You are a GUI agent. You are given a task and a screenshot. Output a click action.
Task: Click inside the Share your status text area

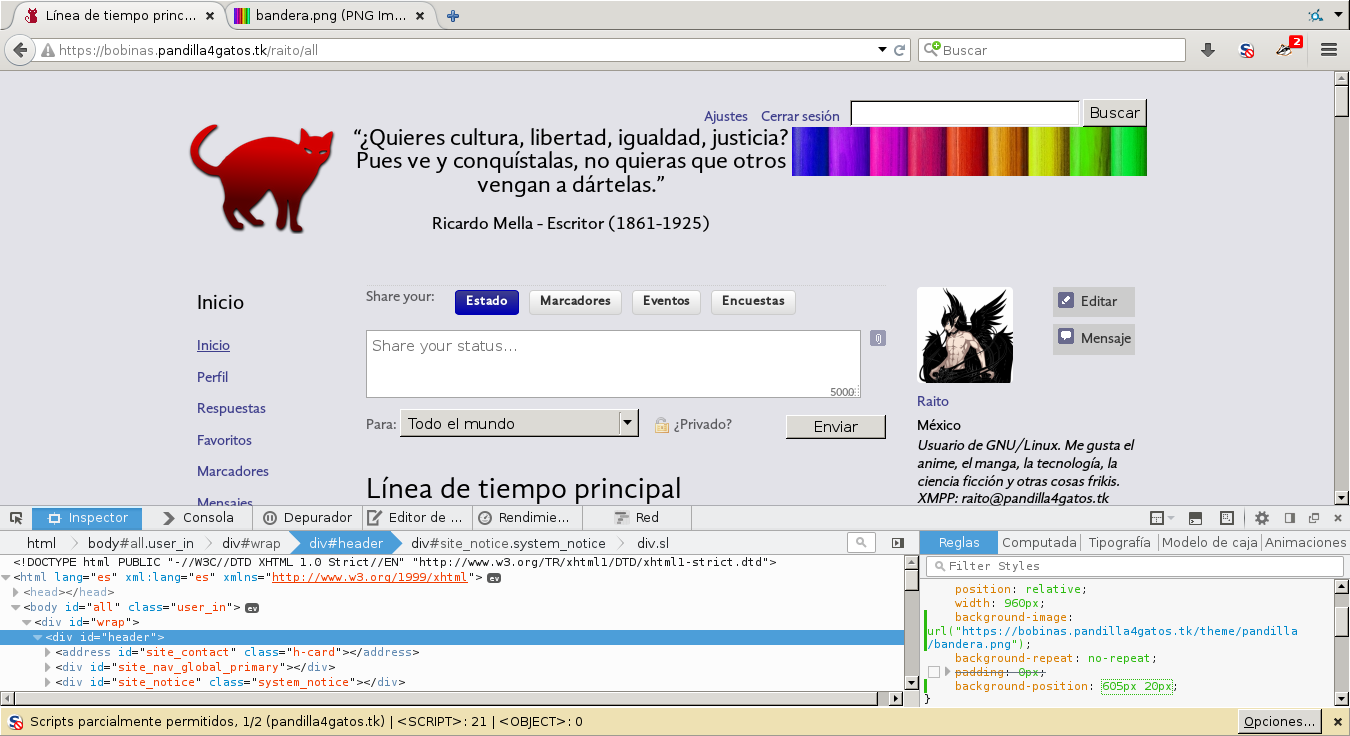[613, 364]
